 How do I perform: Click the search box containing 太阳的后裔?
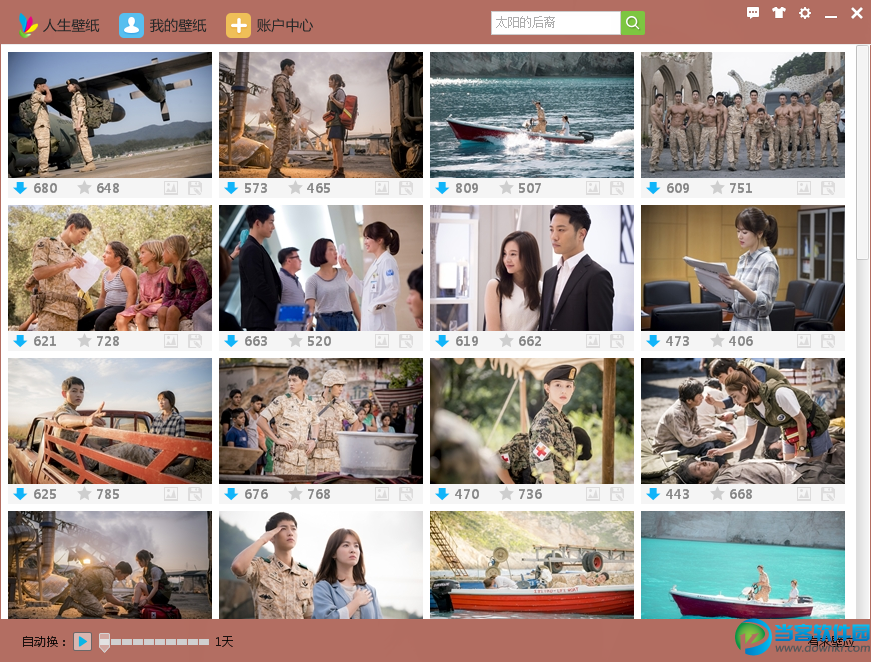click(x=555, y=23)
